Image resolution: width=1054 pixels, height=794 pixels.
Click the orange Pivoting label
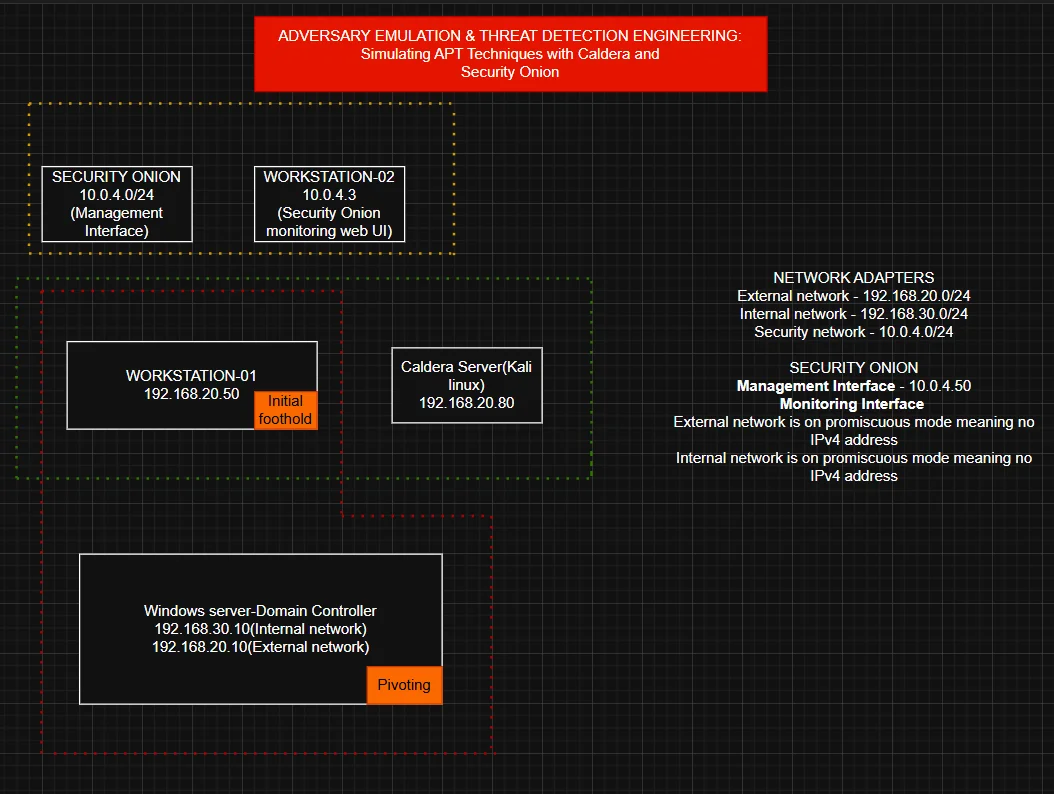pos(404,685)
